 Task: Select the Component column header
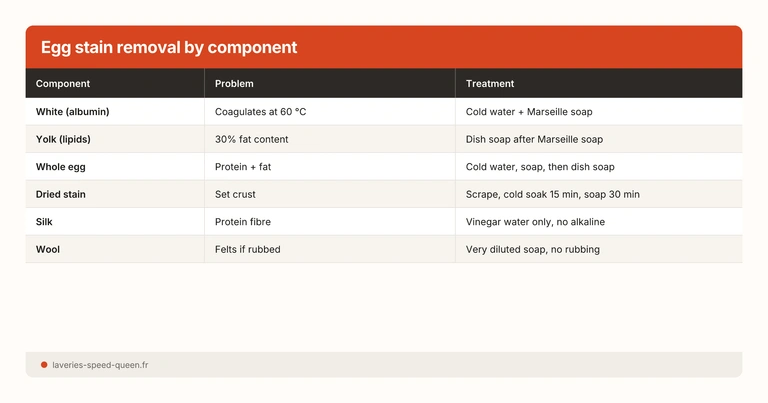pos(63,84)
